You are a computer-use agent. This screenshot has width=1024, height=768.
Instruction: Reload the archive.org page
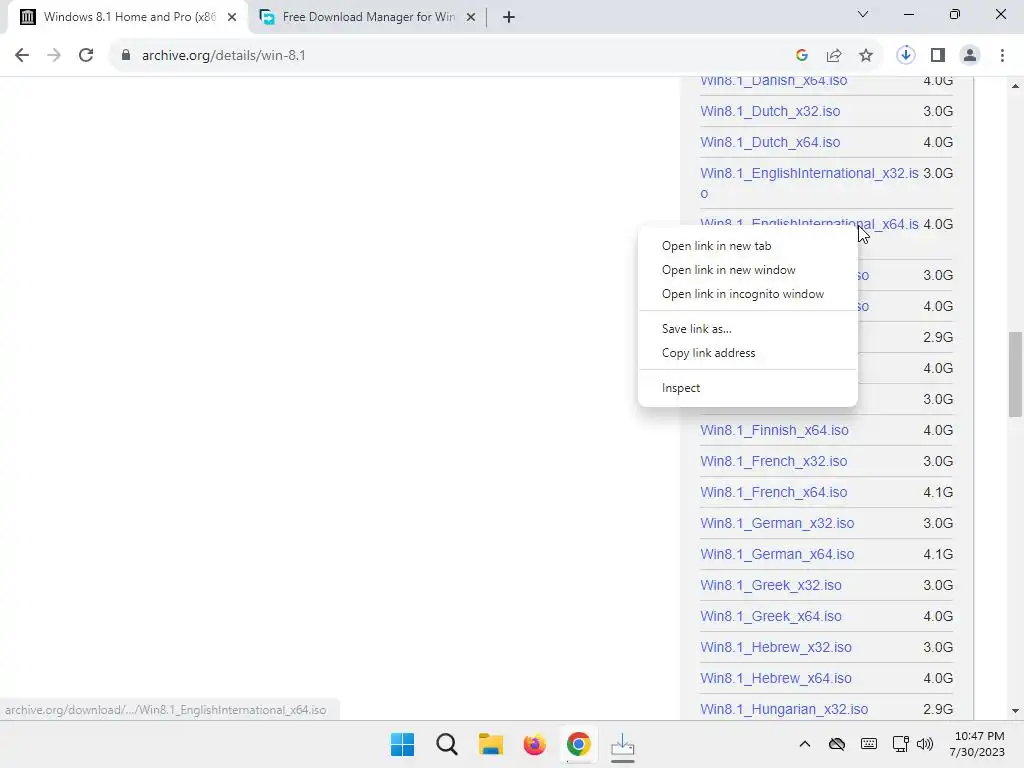86,56
